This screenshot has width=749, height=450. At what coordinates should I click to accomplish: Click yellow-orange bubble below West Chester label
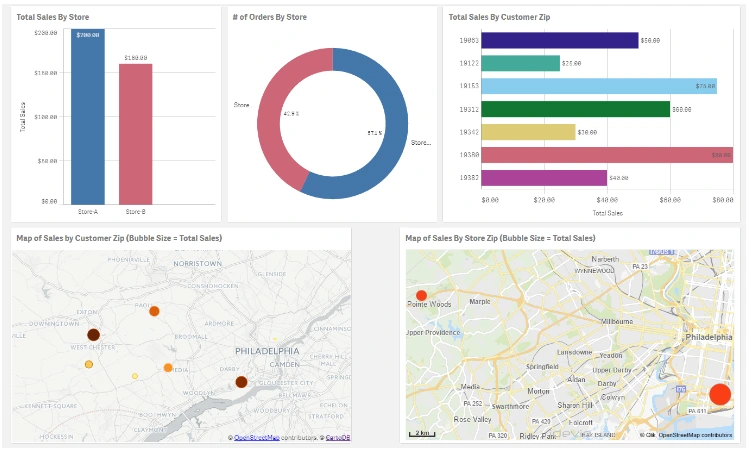coord(88,364)
